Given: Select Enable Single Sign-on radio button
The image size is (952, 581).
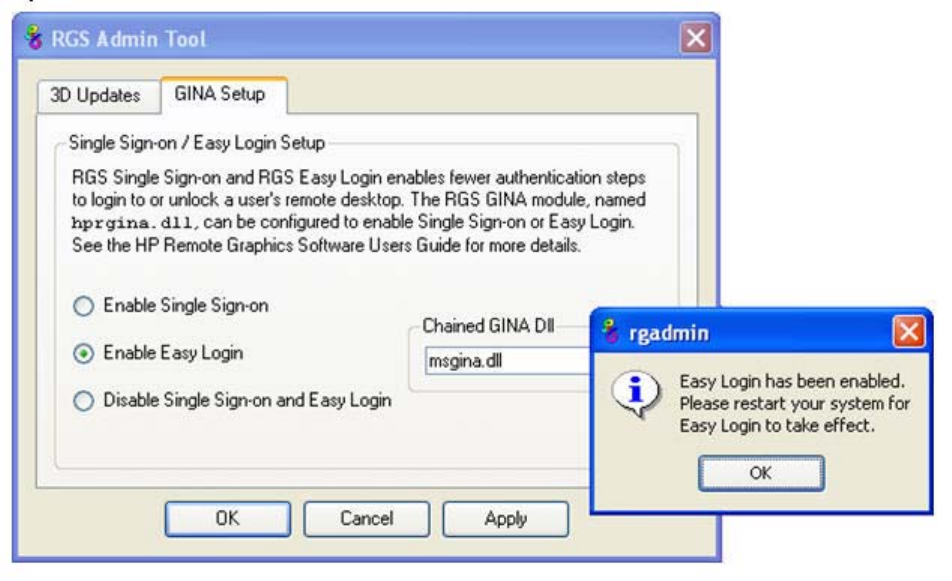Looking at the screenshot, I should [83, 306].
